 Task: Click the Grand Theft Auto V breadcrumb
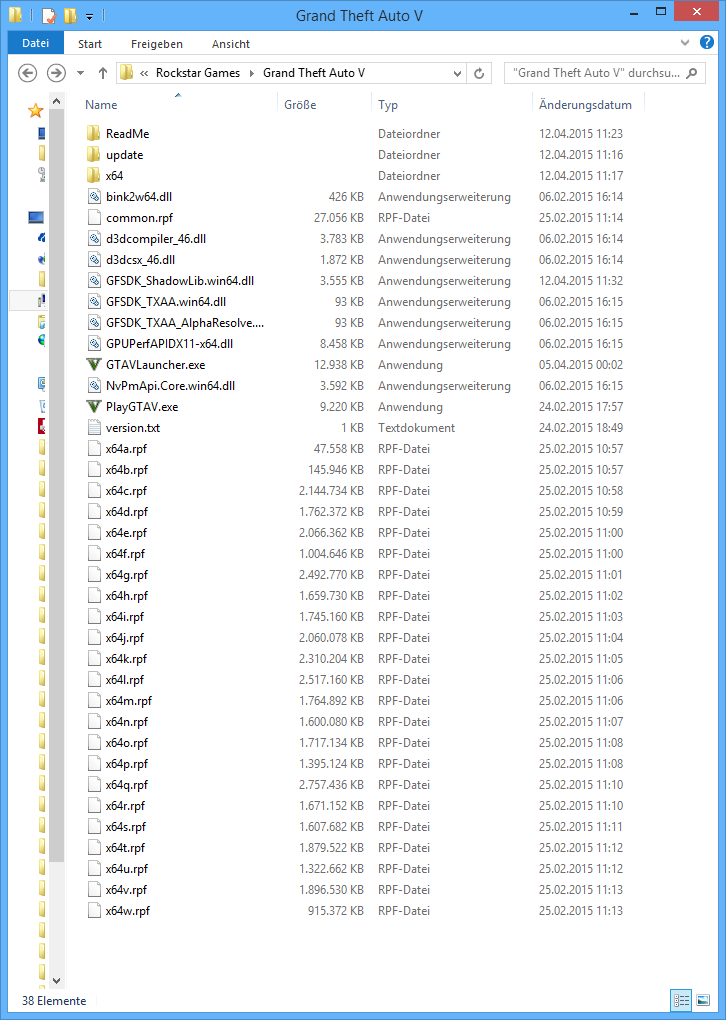[x=314, y=73]
